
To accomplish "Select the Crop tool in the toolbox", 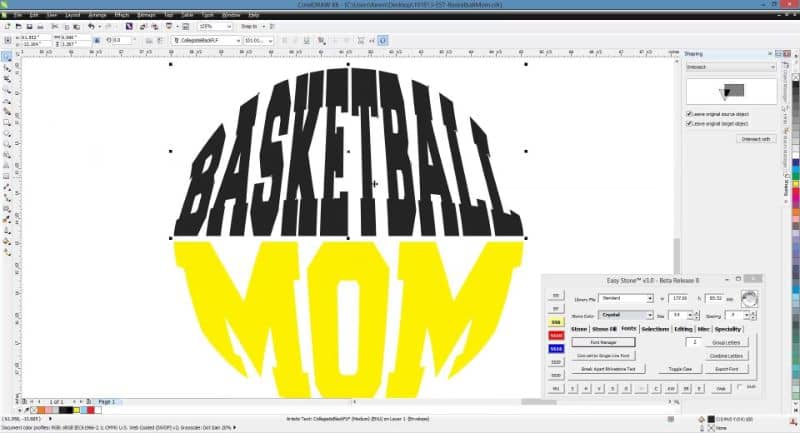I will (7, 79).
